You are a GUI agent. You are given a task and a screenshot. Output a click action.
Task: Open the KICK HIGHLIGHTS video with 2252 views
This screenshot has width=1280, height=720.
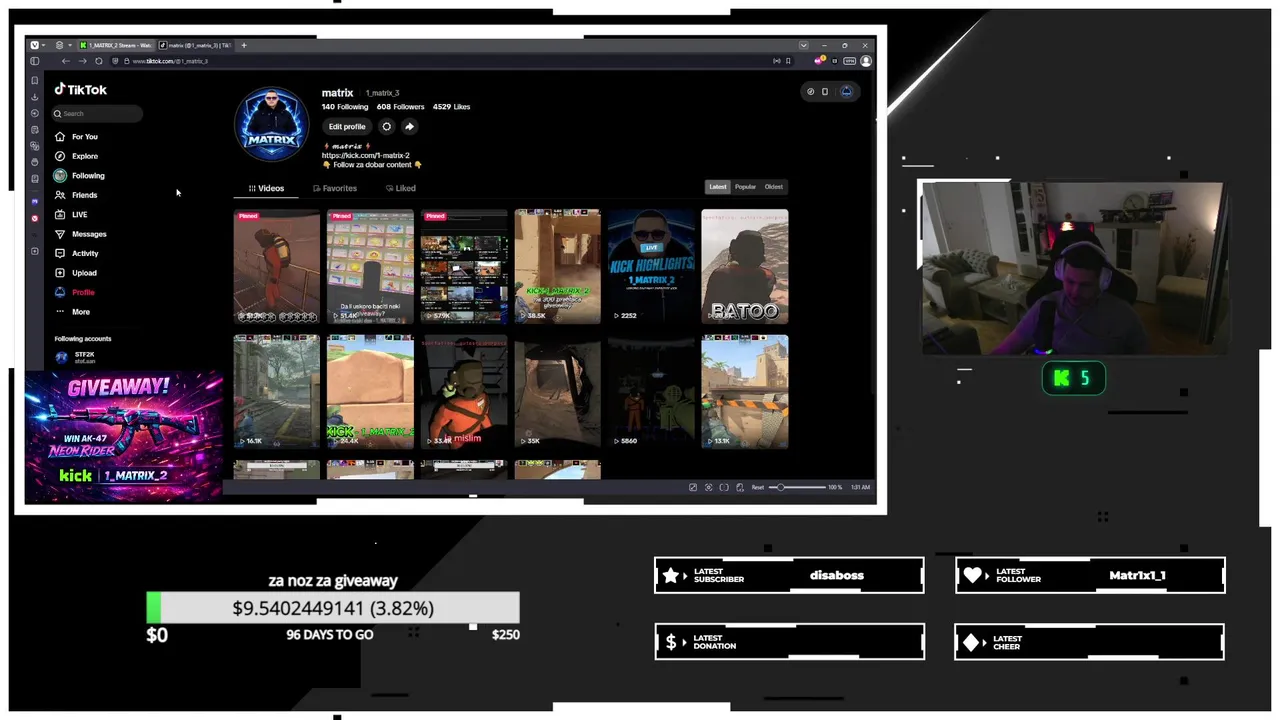coord(651,266)
